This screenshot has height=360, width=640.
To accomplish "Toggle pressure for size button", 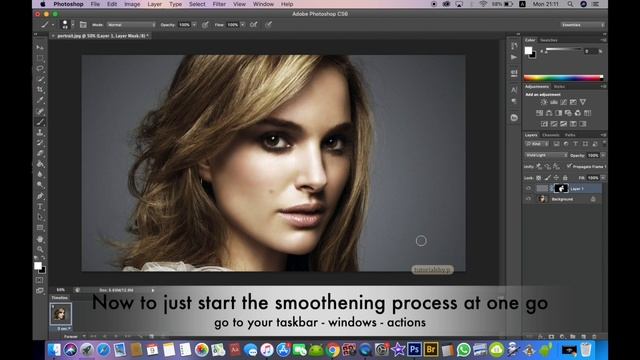I will [x=268, y=24].
